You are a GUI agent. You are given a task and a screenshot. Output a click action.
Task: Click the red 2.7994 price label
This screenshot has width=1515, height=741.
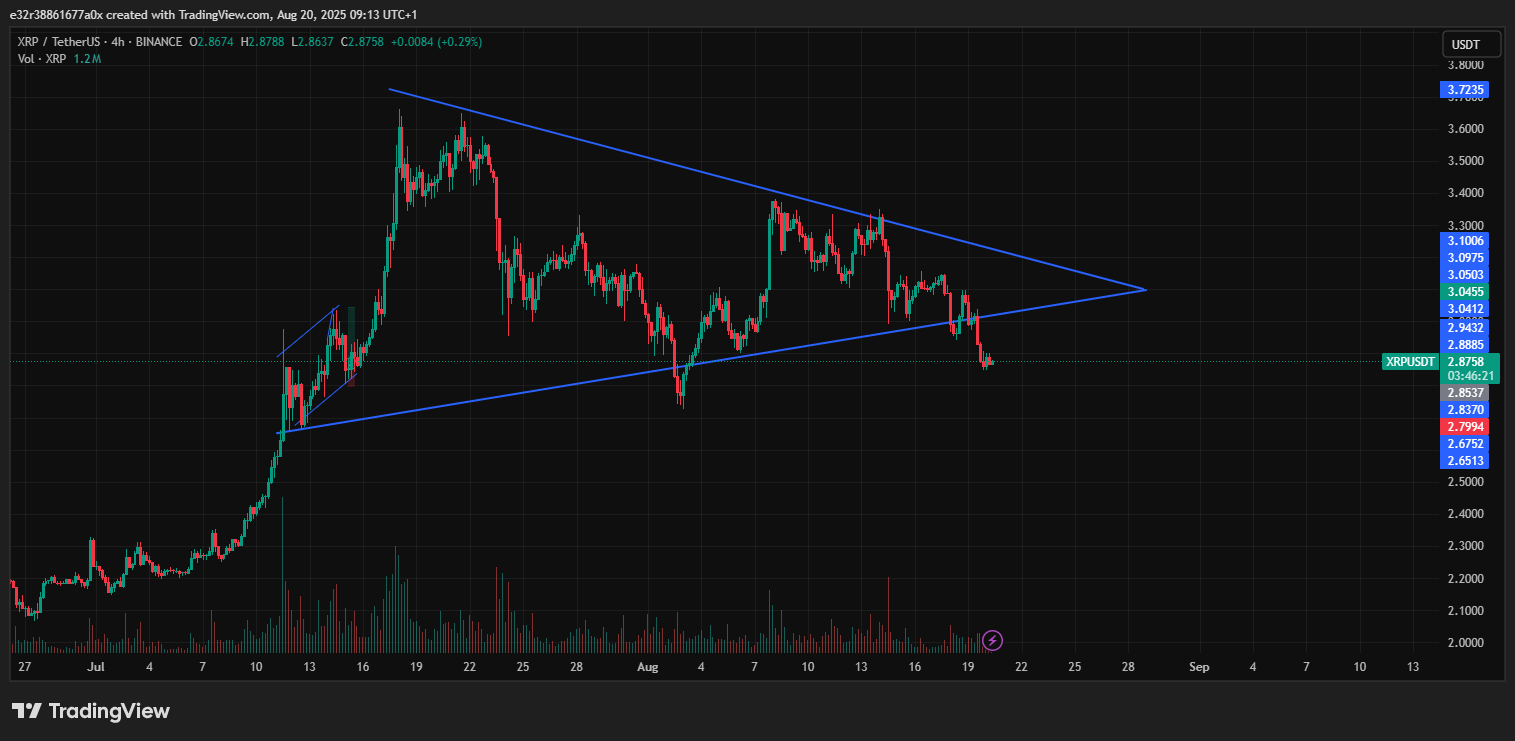[1464, 425]
